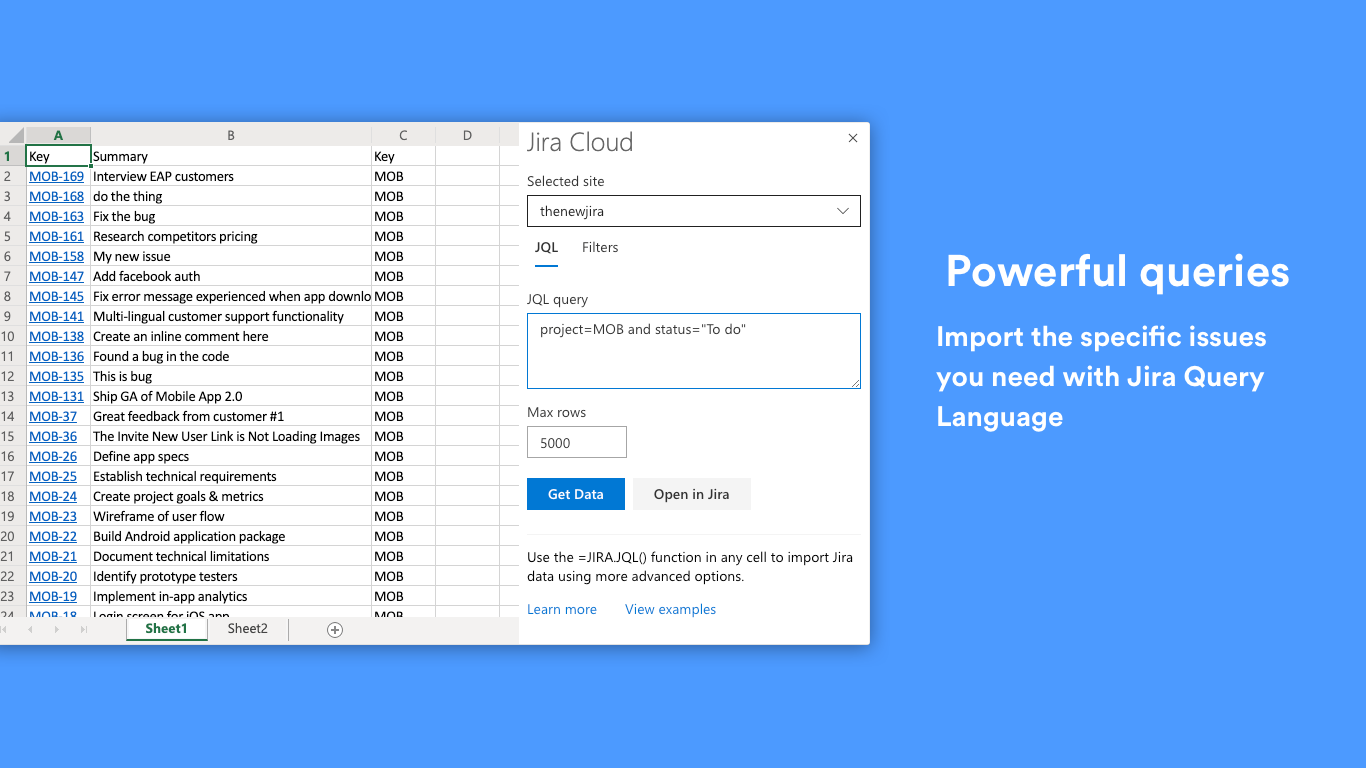This screenshot has height=768, width=1366.
Task: Select cell 'do the thing'
Action: click(231, 196)
